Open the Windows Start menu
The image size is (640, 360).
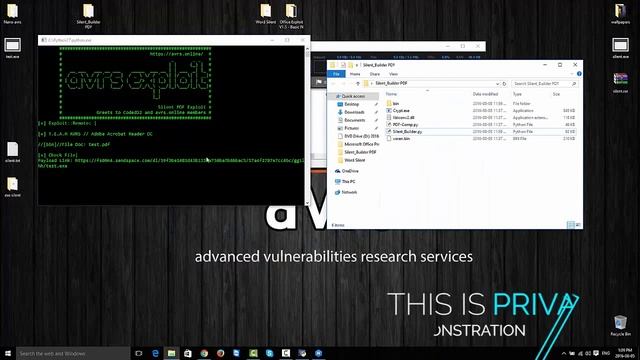[x=8, y=353]
